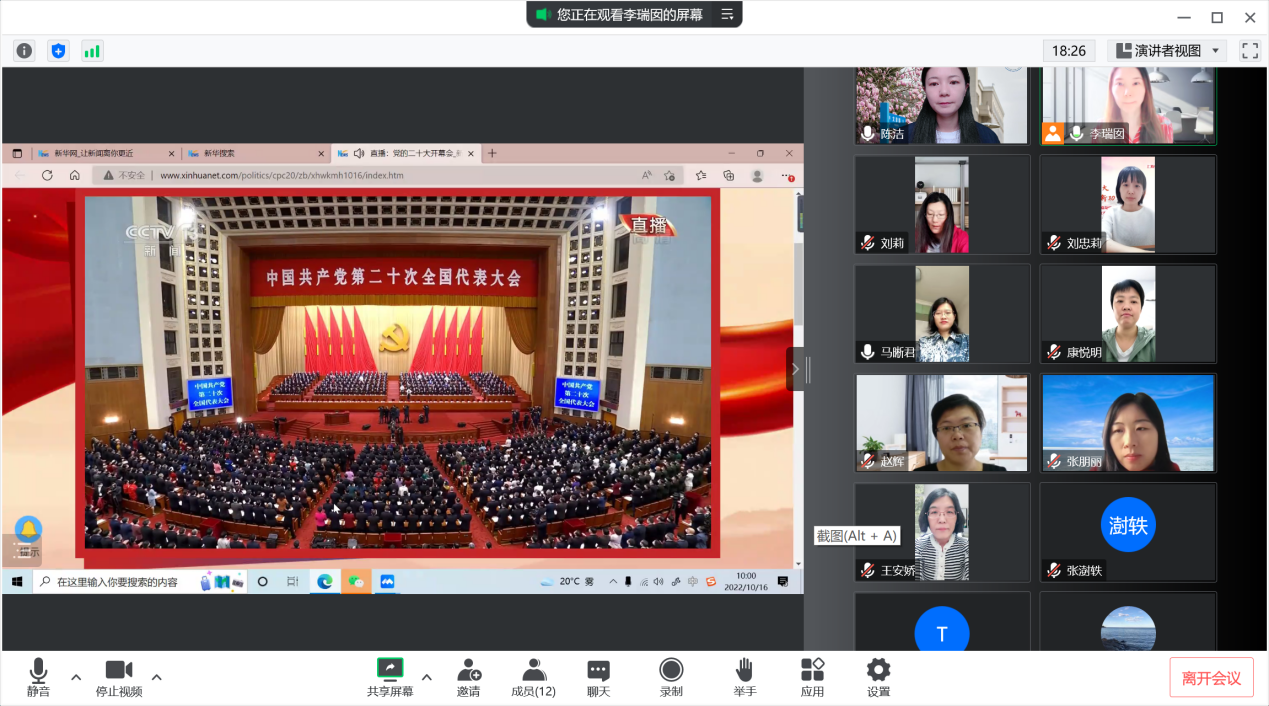Toggle 停止视频 camera off
1269x706 pixels.
click(119, 677)
